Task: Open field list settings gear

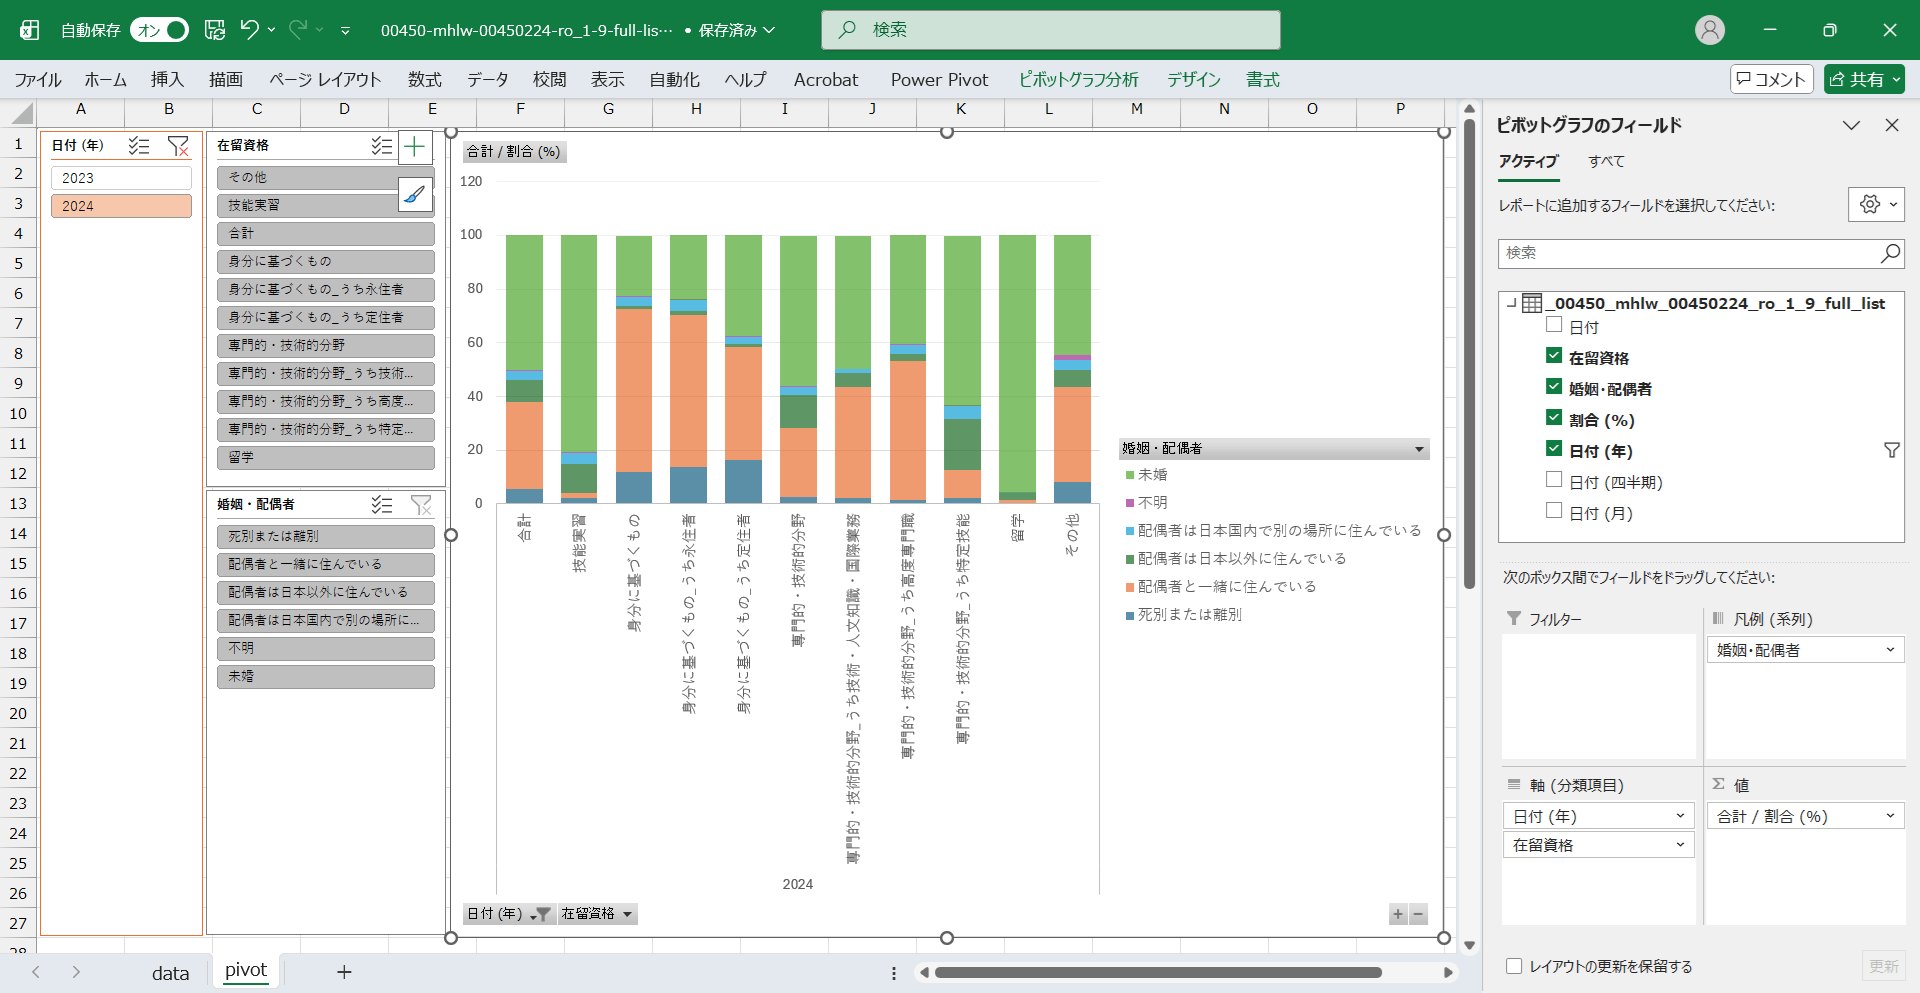Action: [1875, 205]
